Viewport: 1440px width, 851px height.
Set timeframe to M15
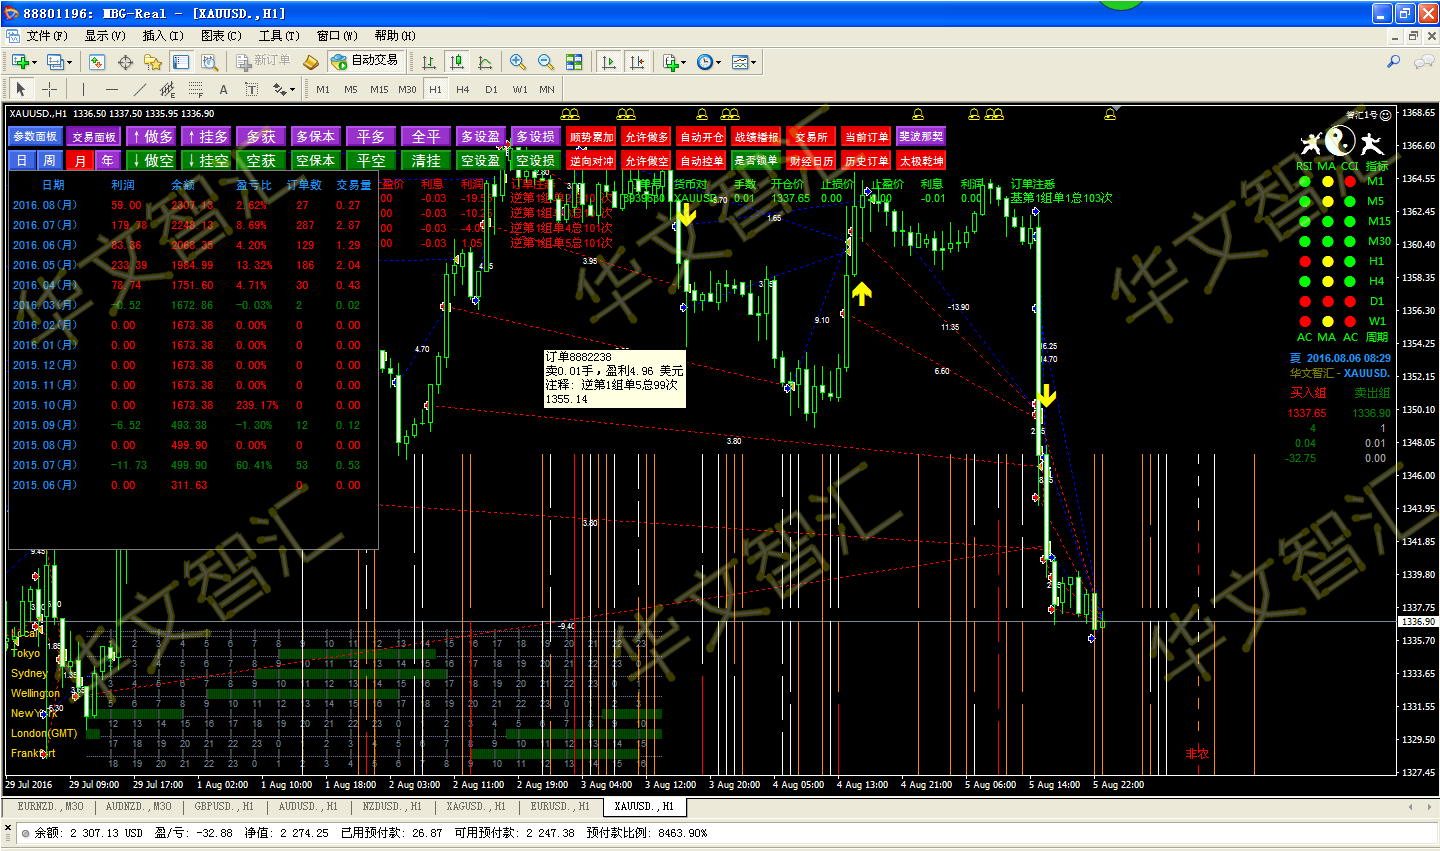(379, 89)
